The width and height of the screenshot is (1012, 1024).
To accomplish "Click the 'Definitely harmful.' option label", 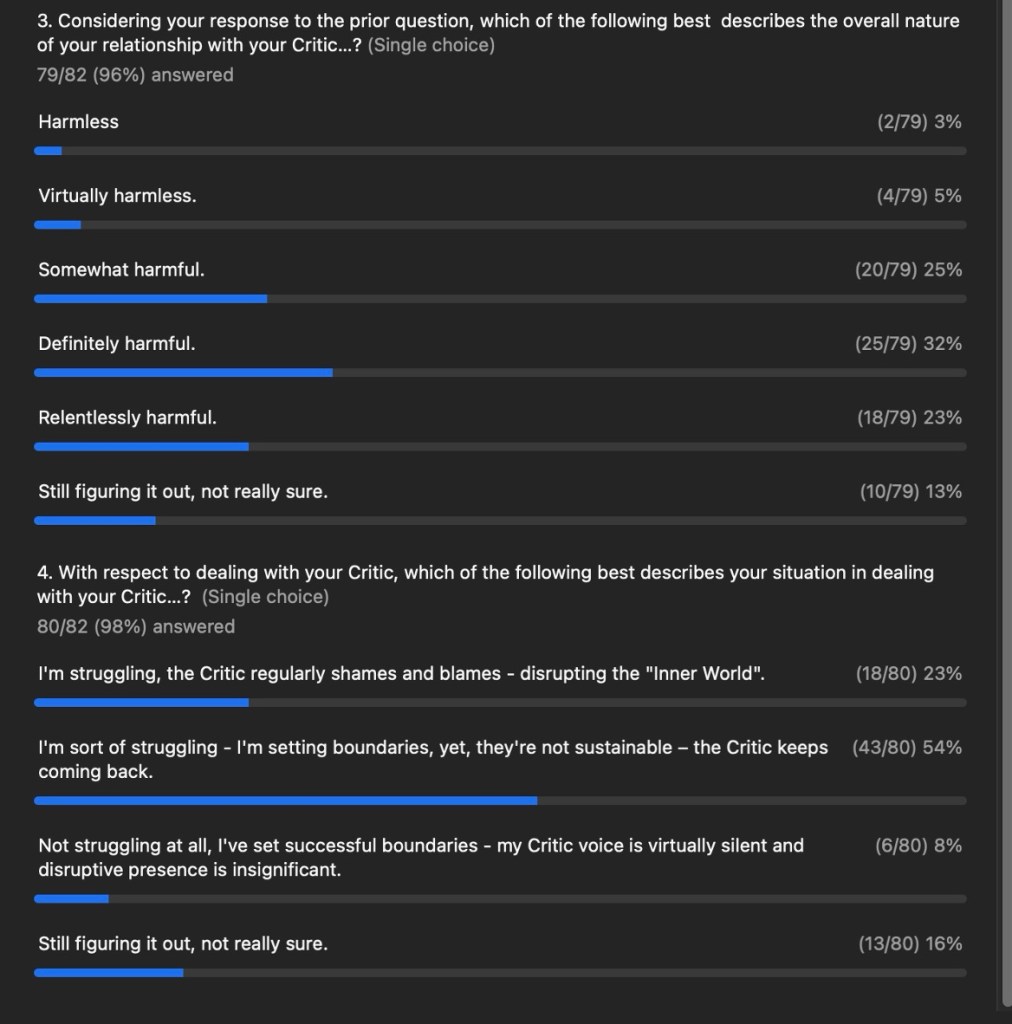I will 116,344.
